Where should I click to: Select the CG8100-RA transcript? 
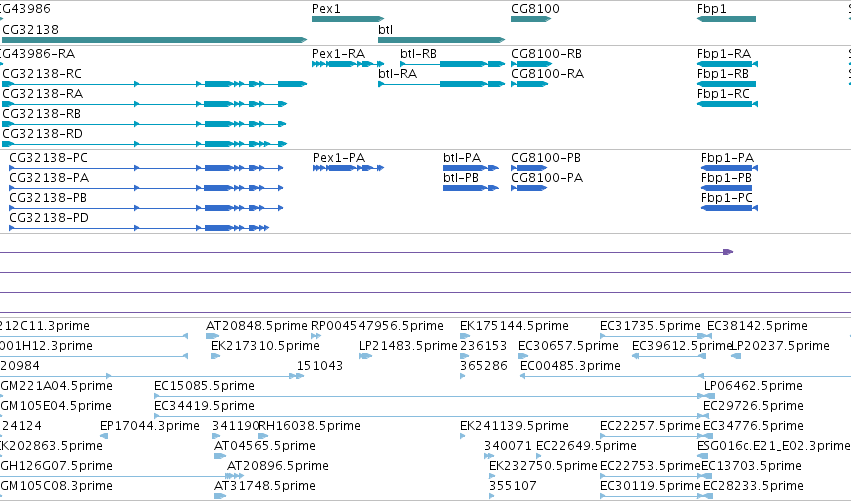[530, 84]
